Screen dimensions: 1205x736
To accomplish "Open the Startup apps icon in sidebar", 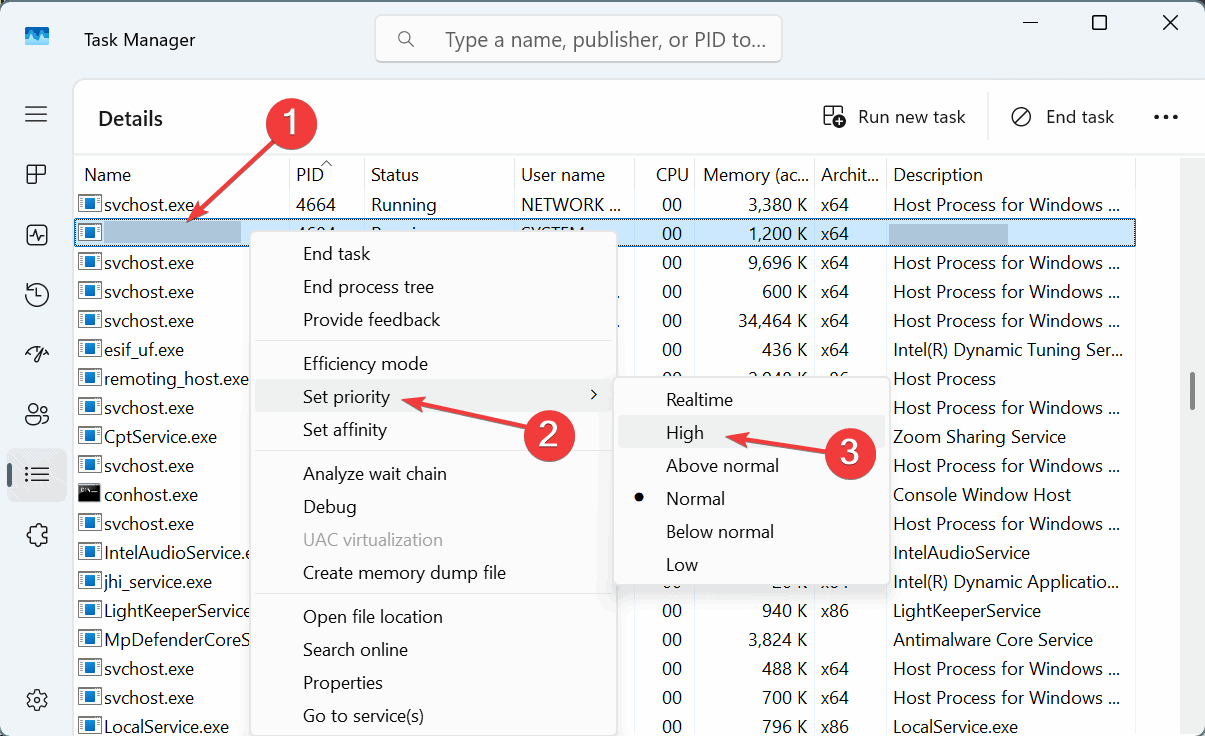I will point(36,355).
